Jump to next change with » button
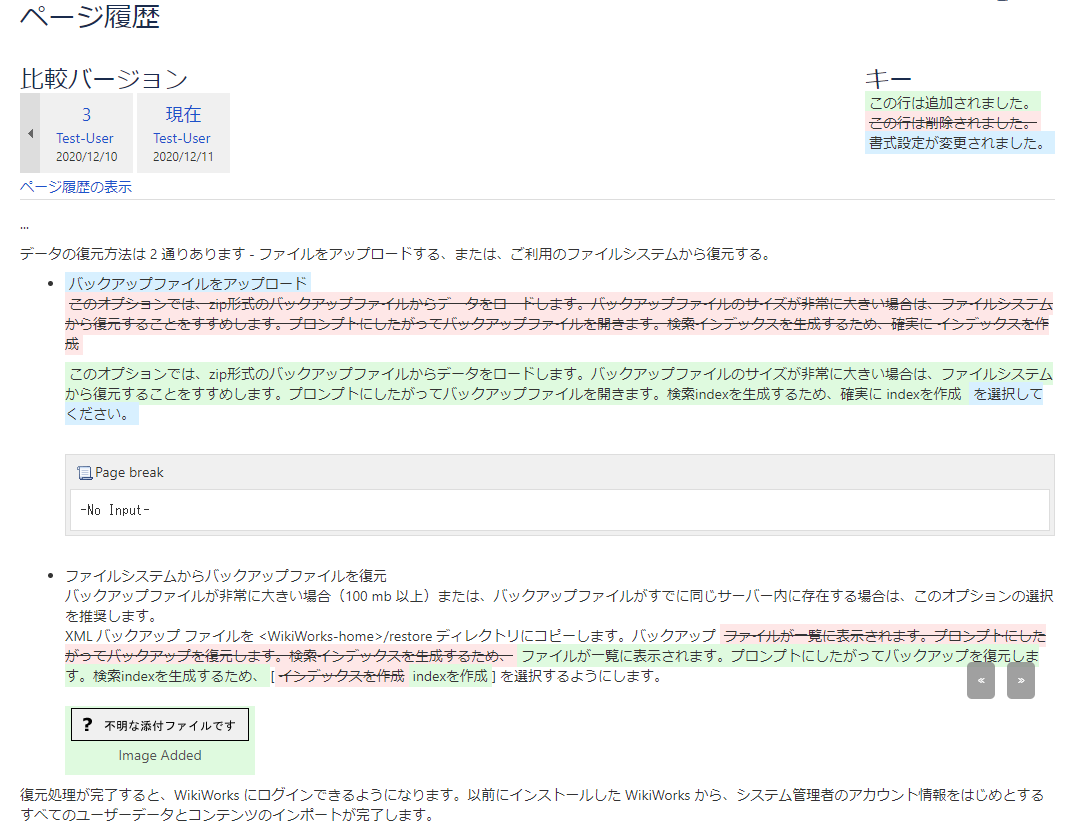 click(x=1020, y=680)
